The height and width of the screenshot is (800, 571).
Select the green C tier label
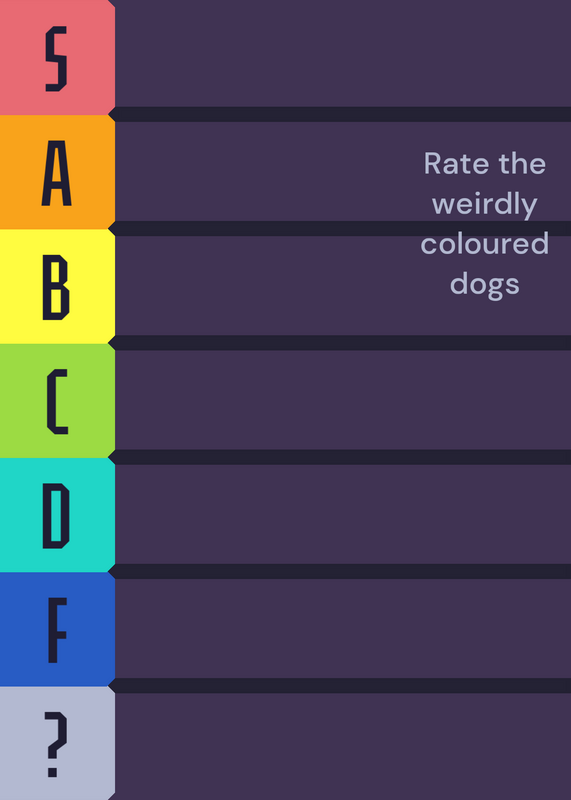tap(57, 401)
